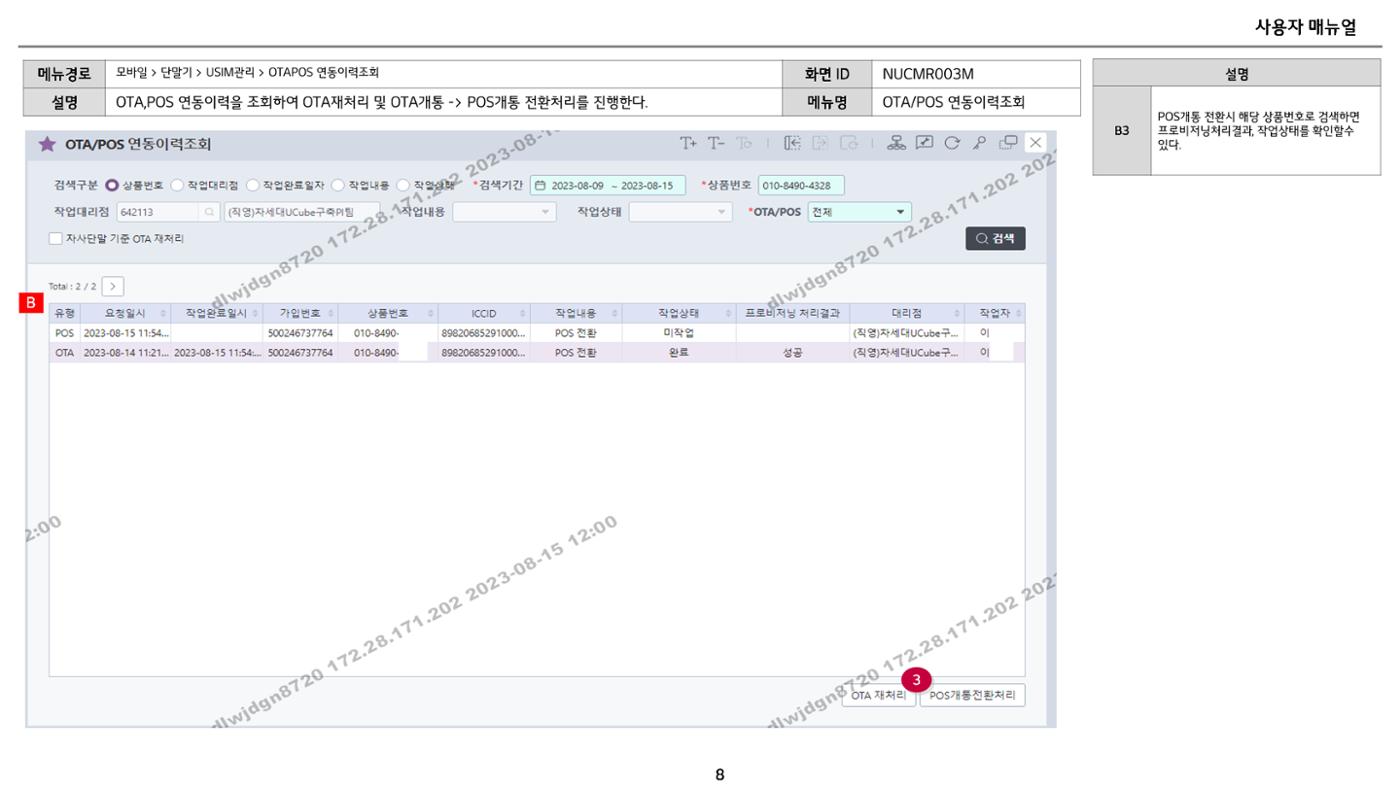Close the OTA/POS 연동이력조회 window with X
The height and width of the screenshot is (788, 1400).
1035,143
